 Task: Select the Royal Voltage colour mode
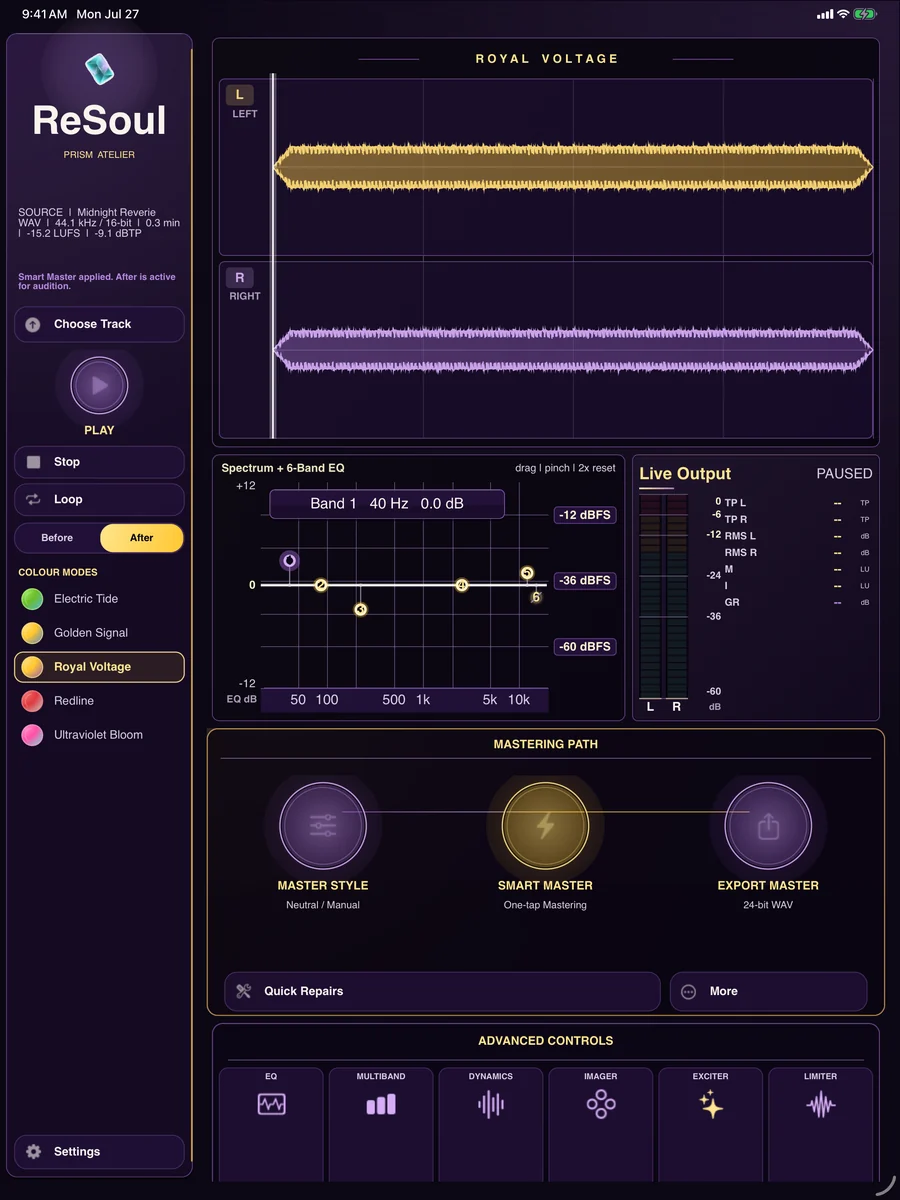click(99, 667)
